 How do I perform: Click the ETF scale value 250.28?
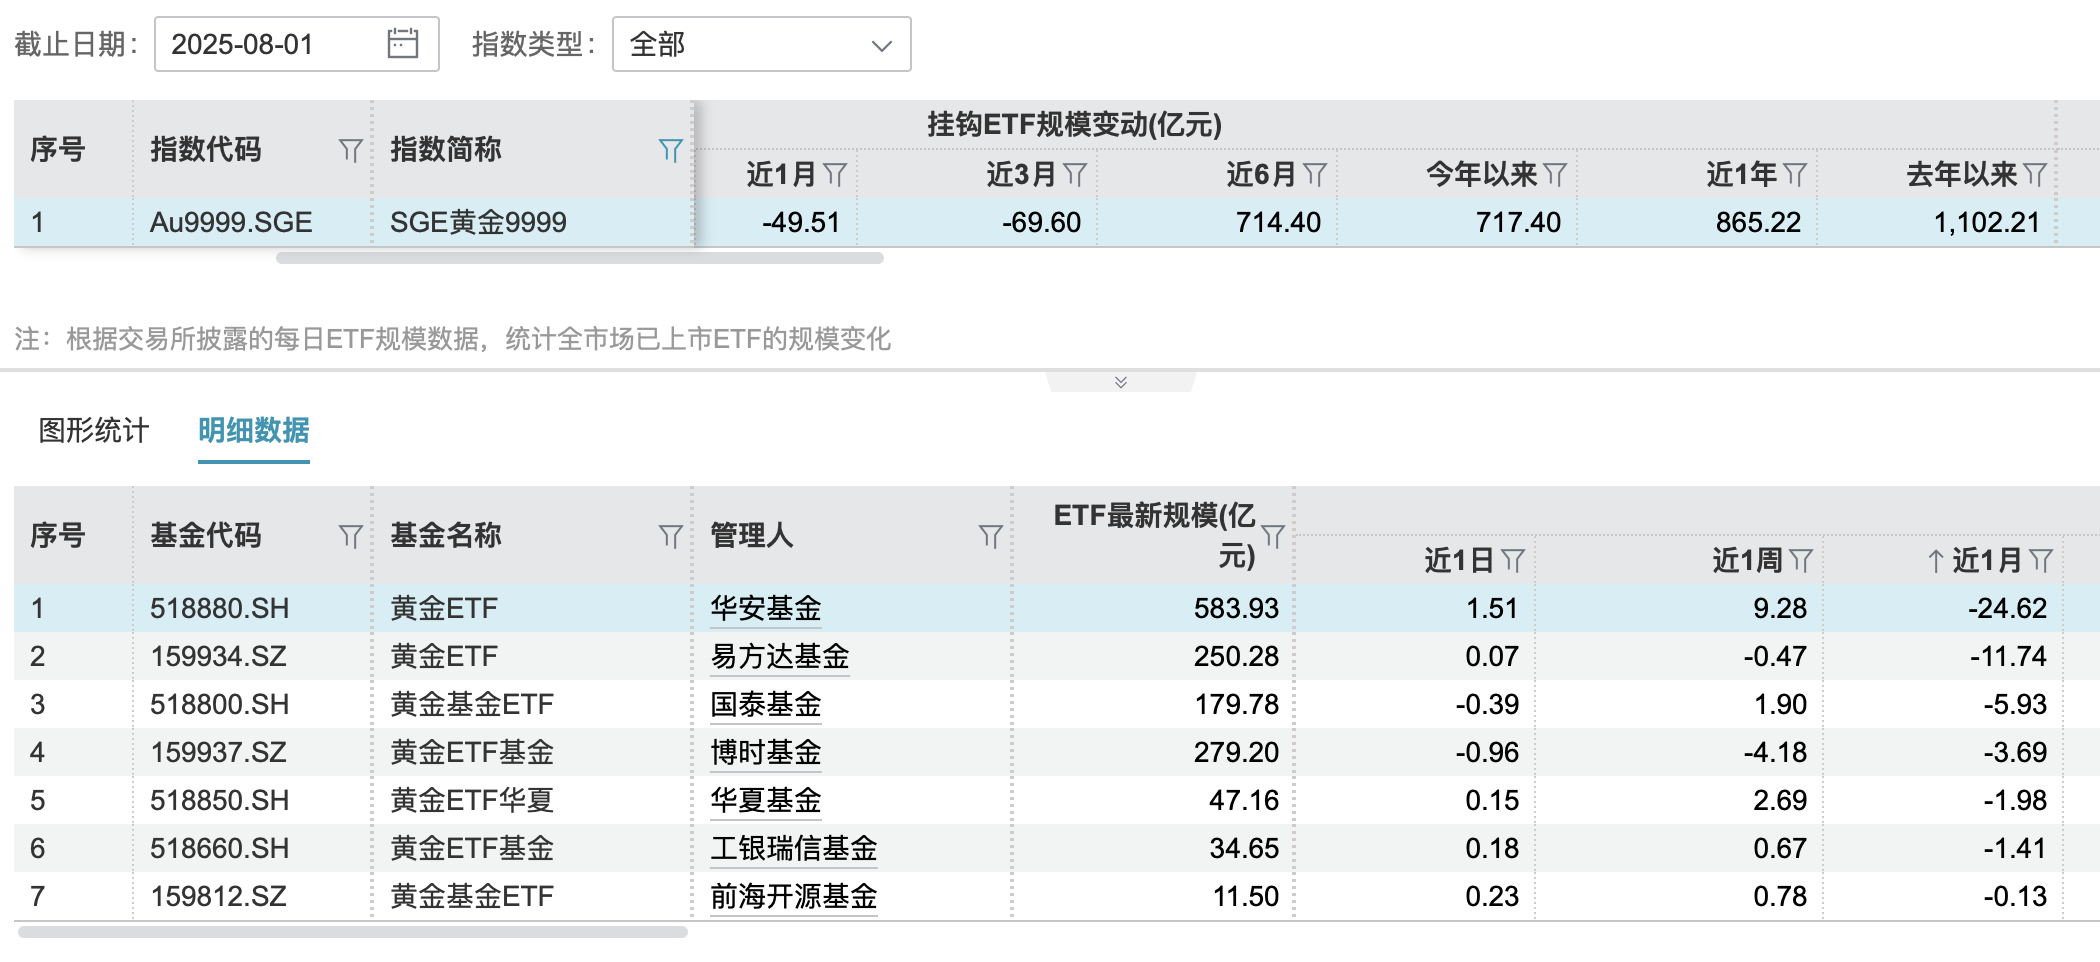click(x=1236, y=656)
